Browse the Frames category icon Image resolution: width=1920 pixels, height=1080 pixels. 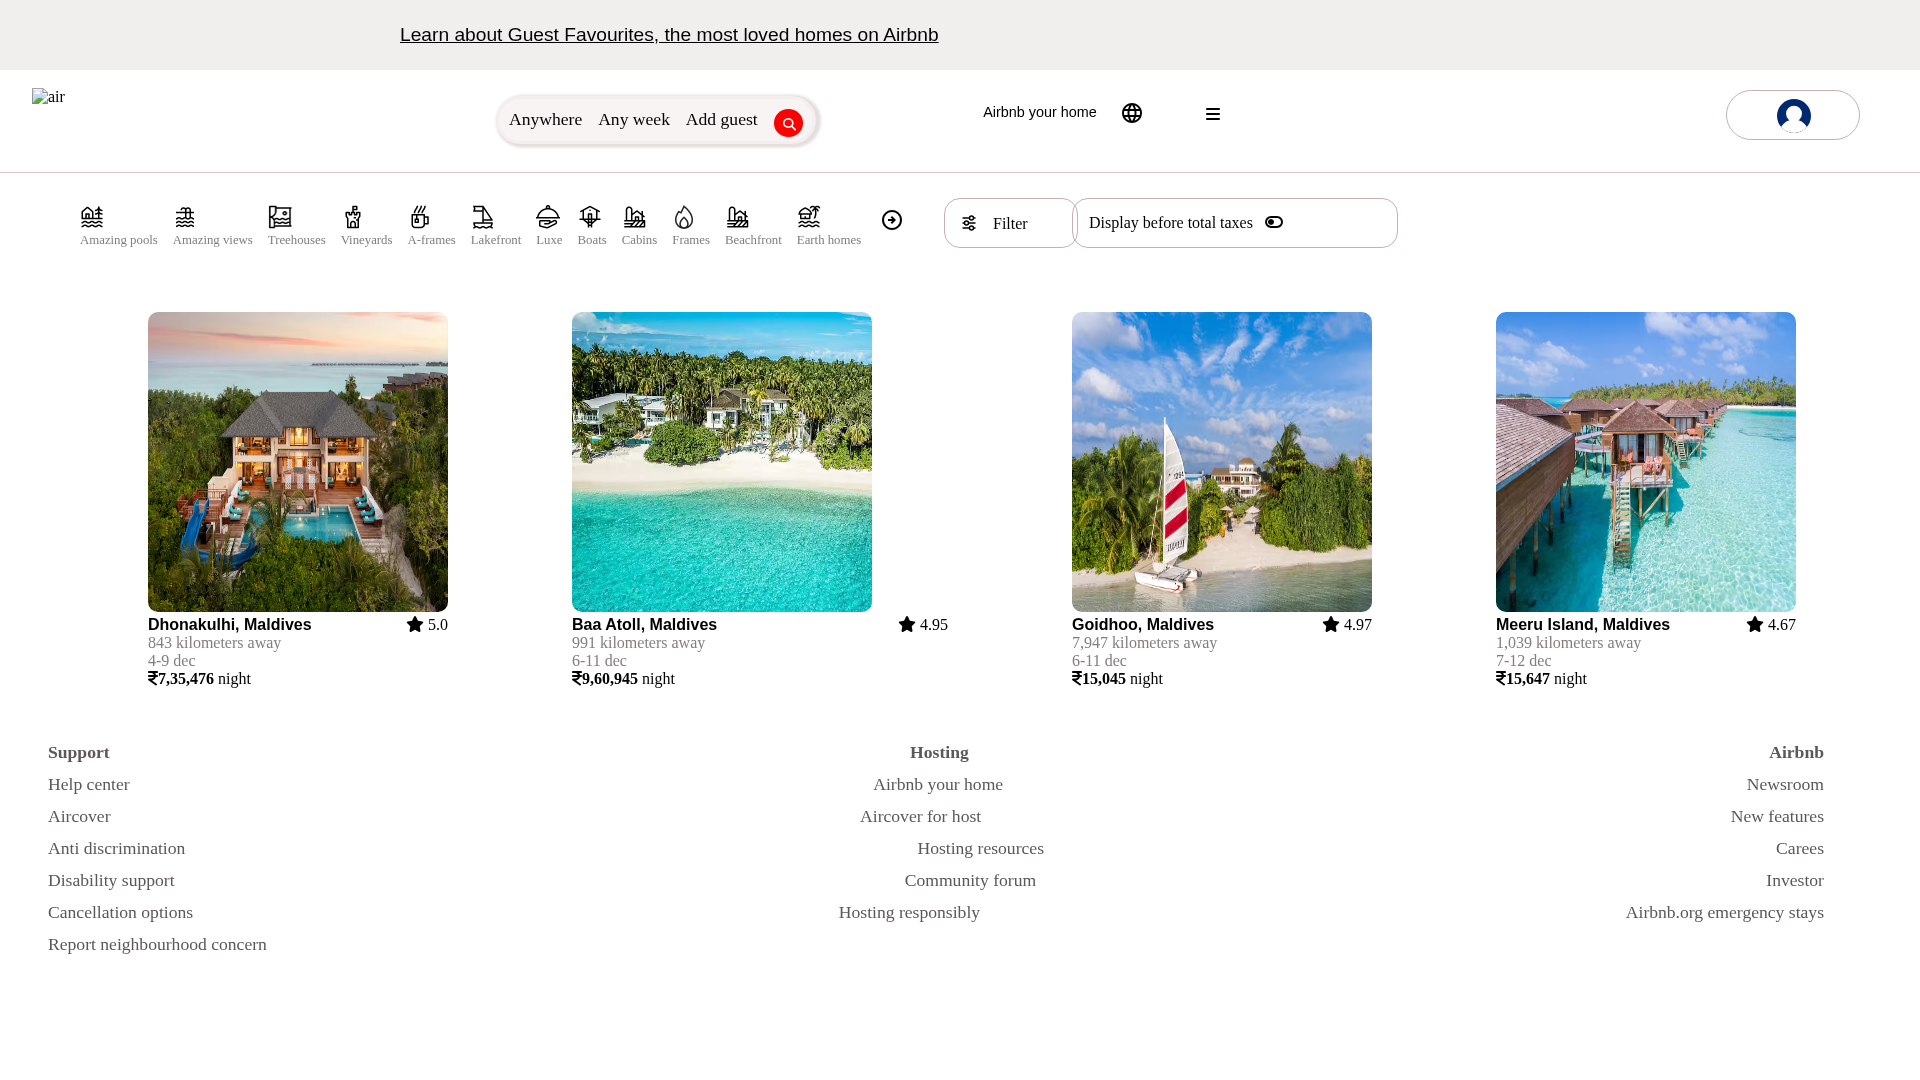coord(684,217)
